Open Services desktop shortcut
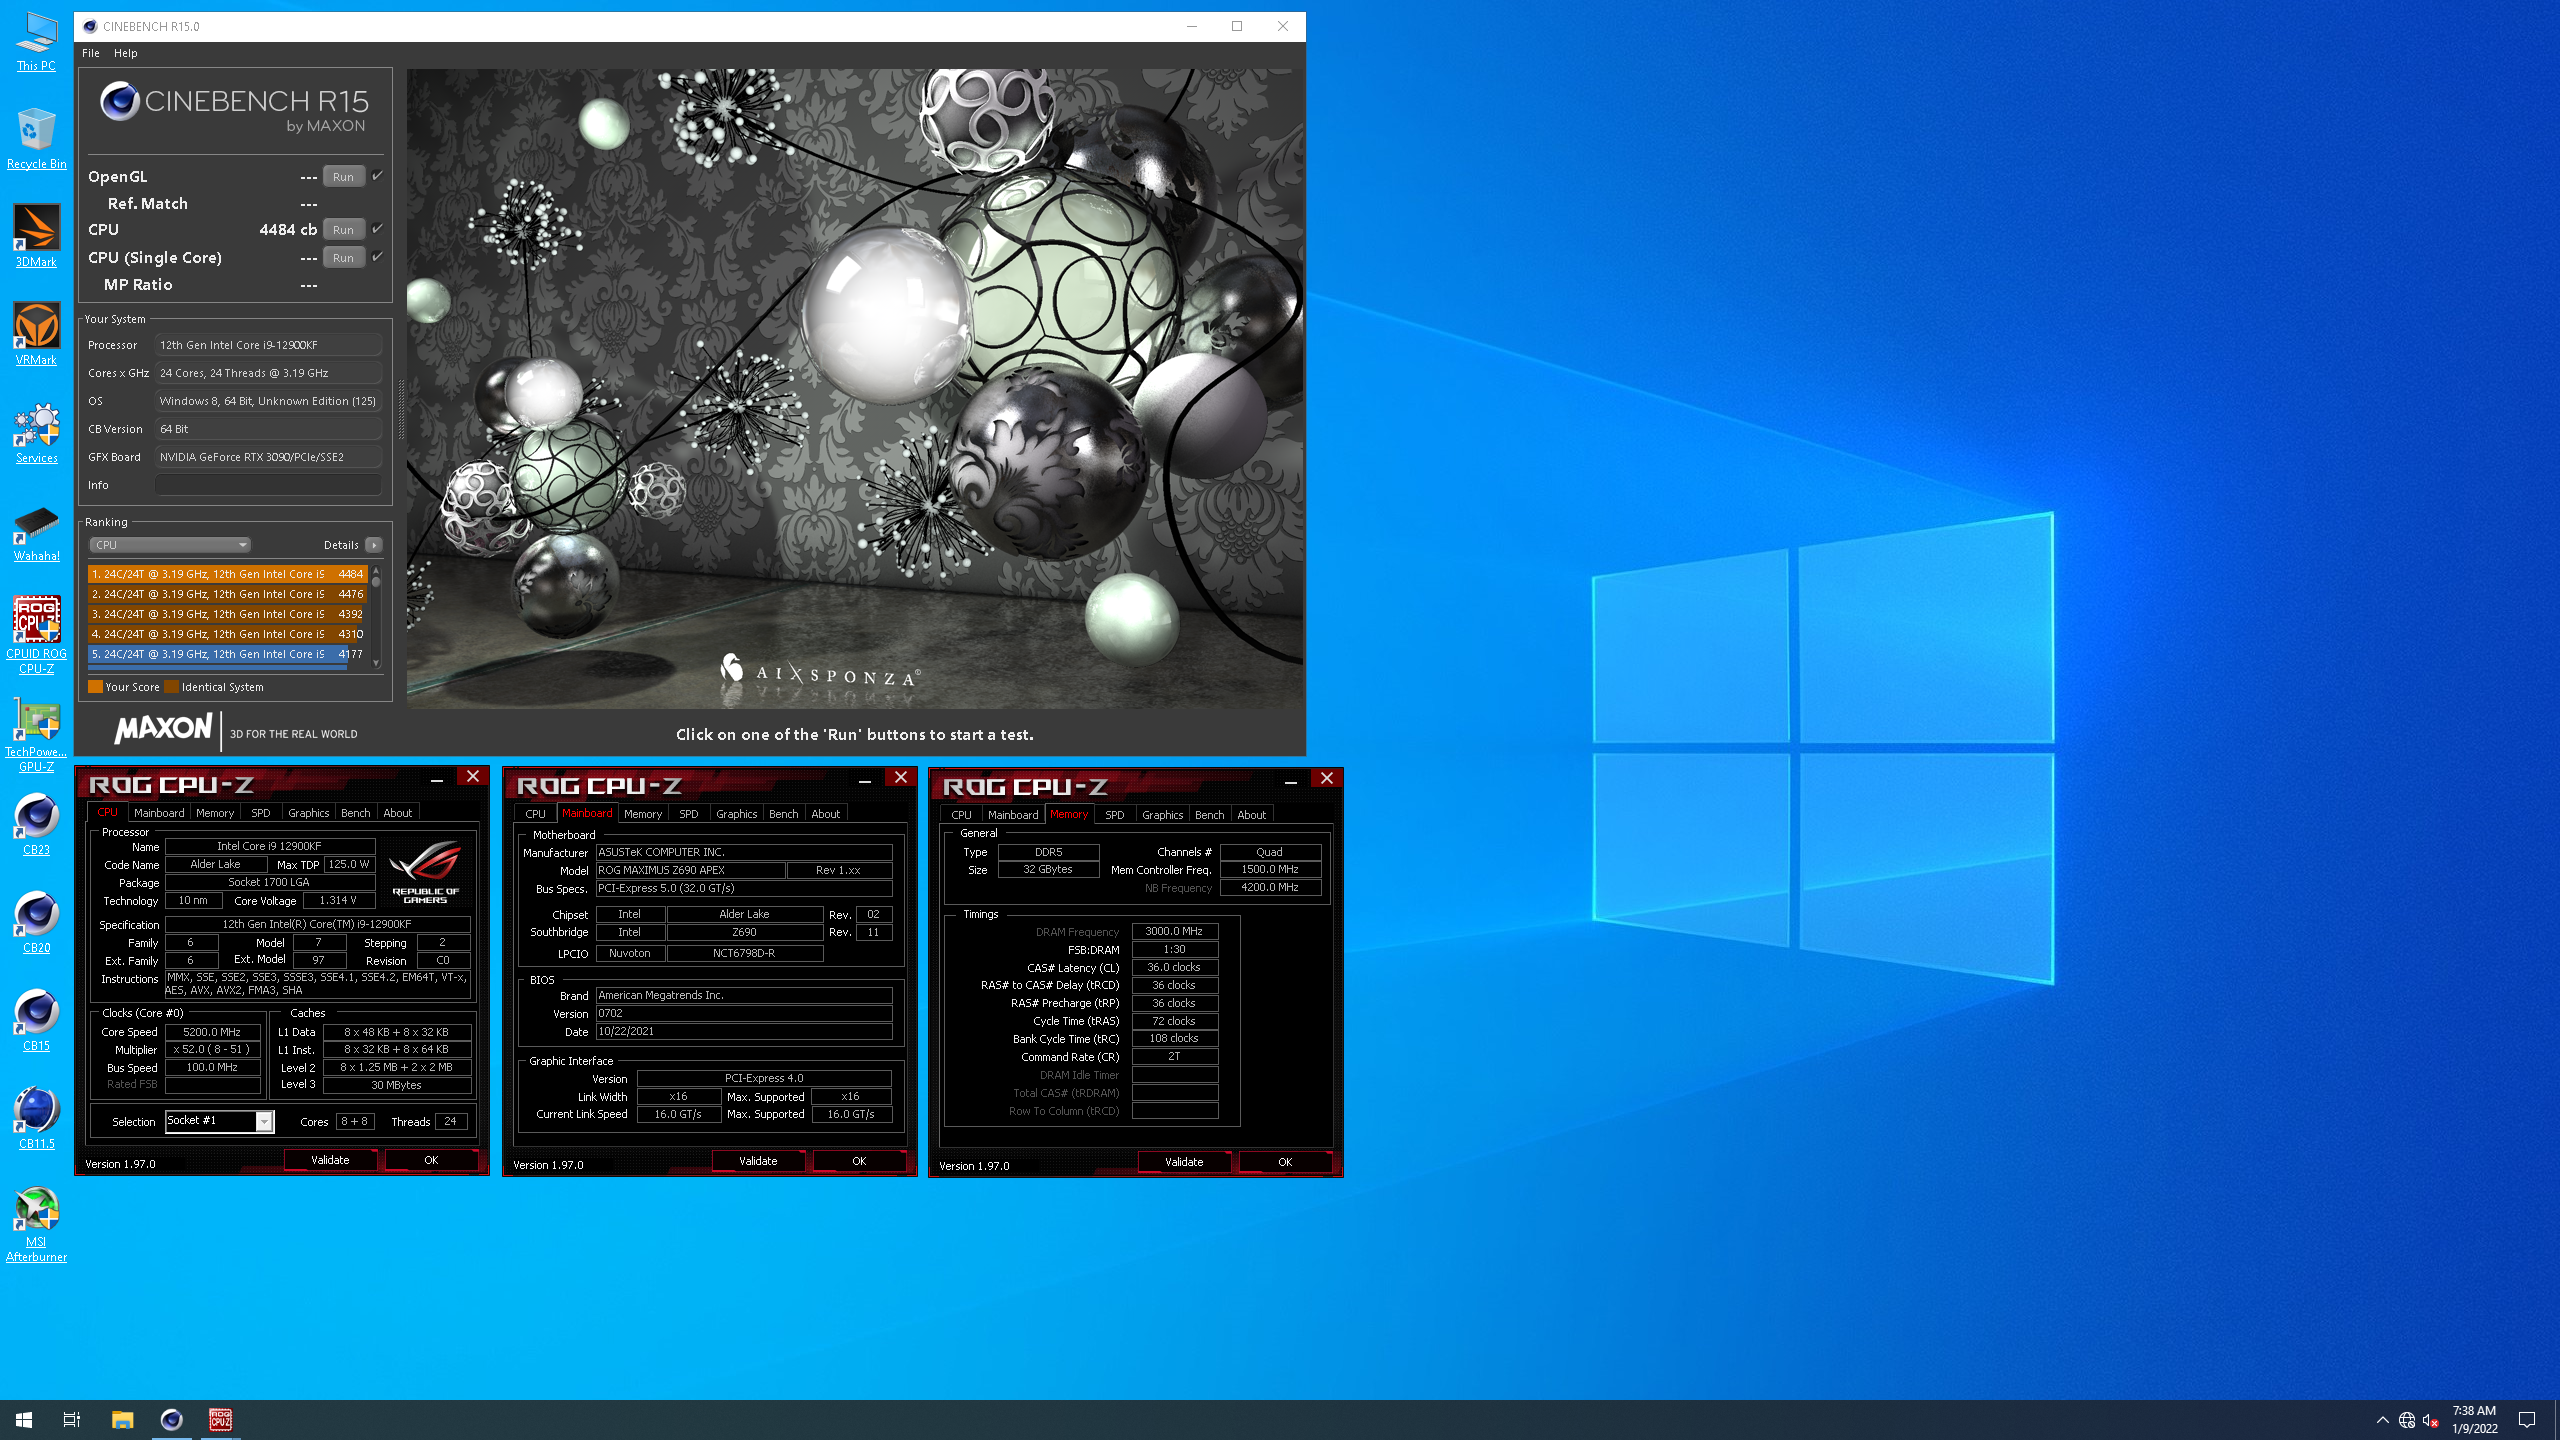2560x1440 pixels. [36, 433]
